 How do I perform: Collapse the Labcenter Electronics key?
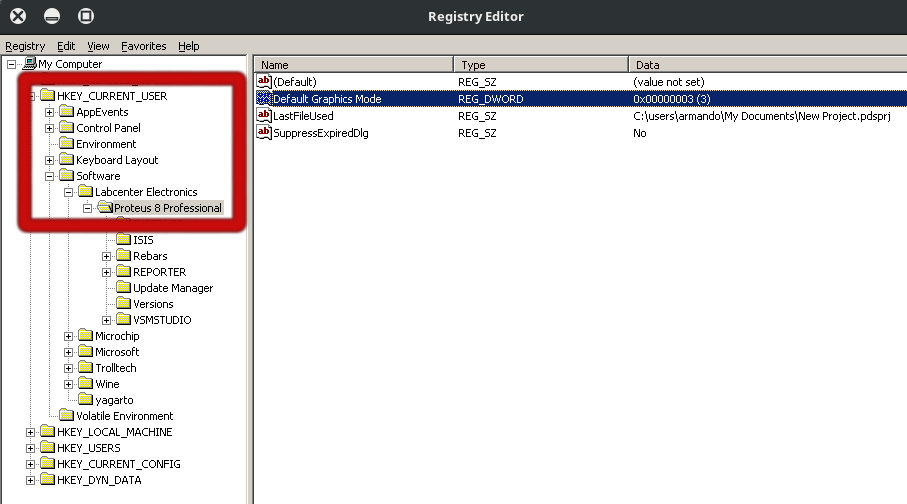coord(68,192)
